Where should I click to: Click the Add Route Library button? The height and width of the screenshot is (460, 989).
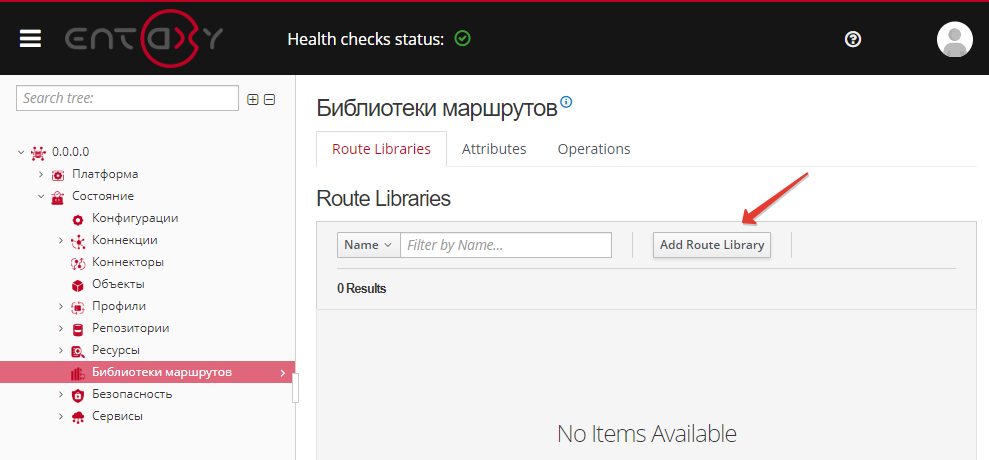pyautogui.click(x=711, y=245)
